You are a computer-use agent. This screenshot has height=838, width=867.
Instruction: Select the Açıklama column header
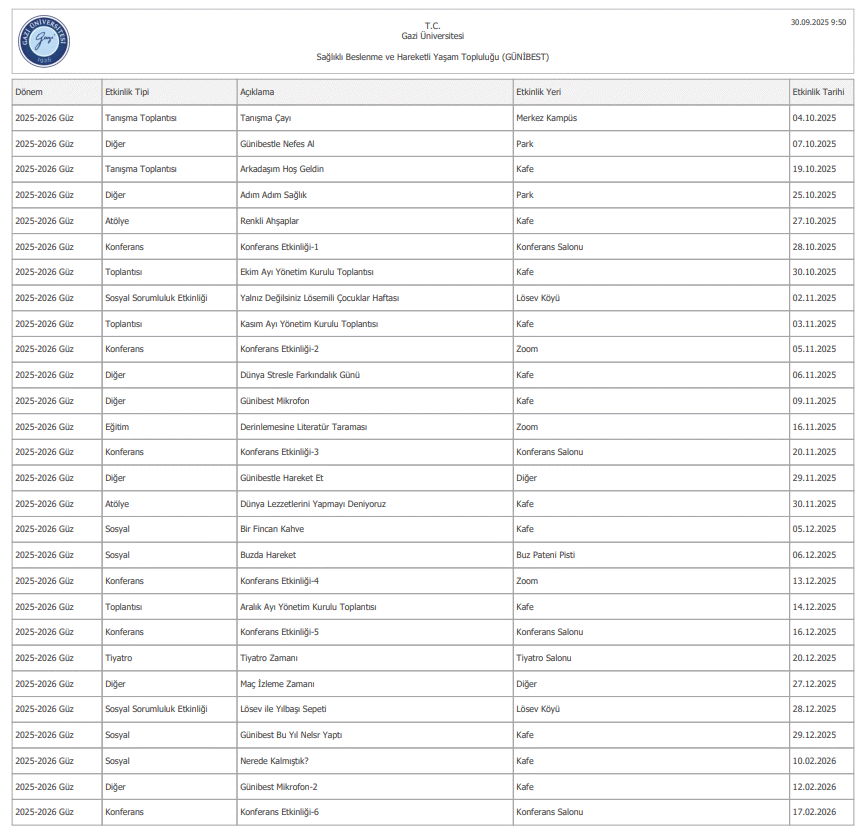(x=257, y=92)
